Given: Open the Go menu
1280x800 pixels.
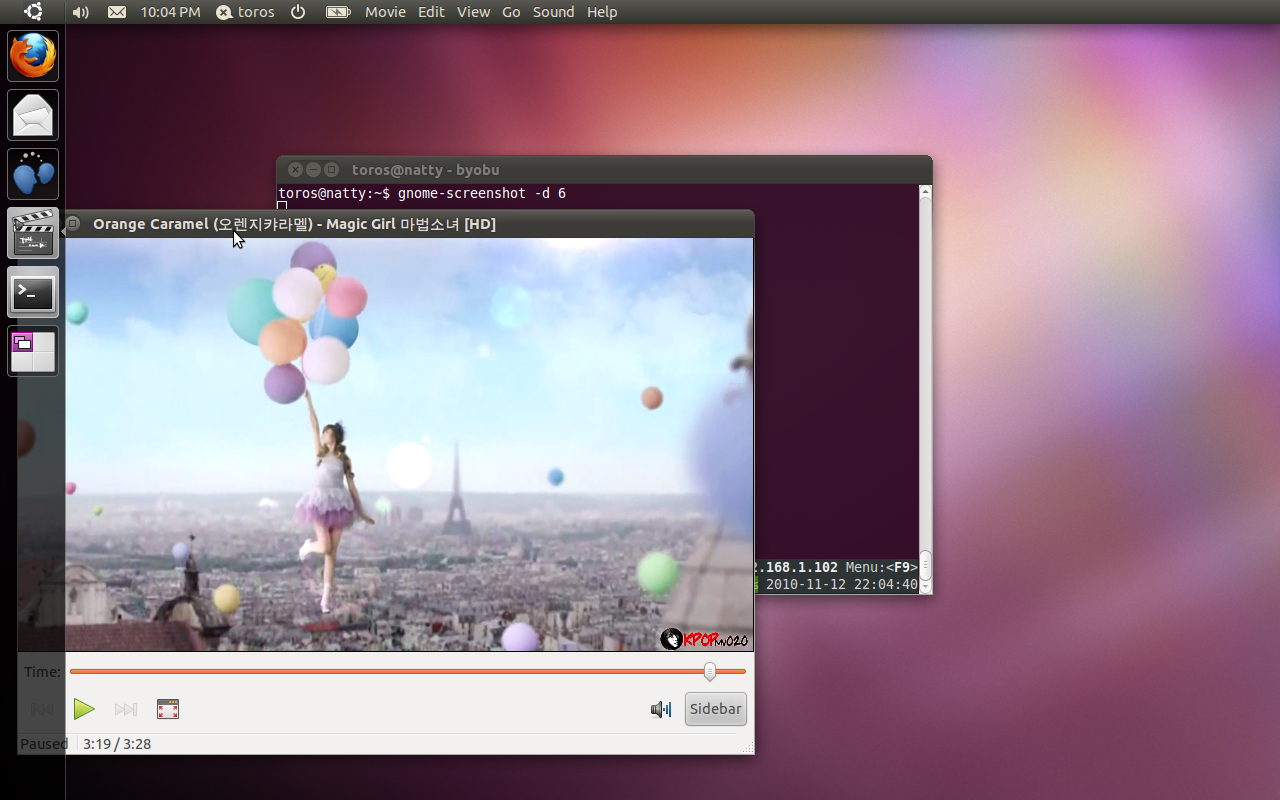Looking at the screenshot, I should [x=511, y=12].
